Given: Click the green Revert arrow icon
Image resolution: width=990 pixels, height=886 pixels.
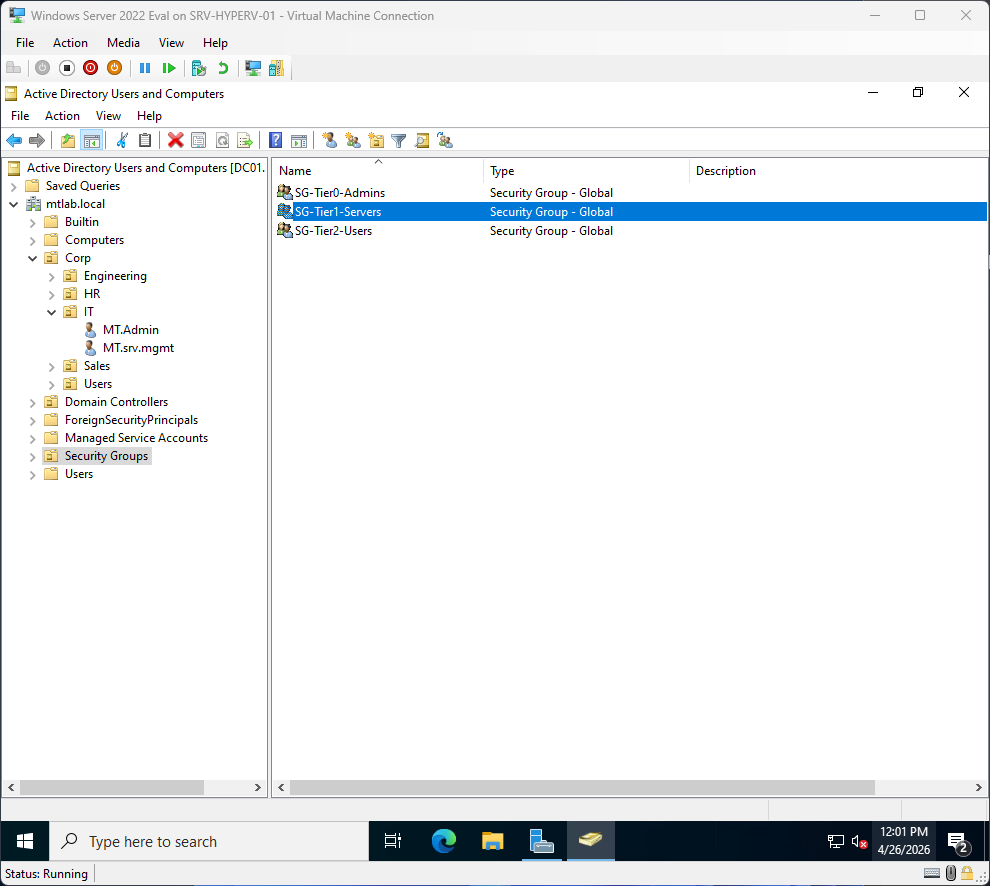Looking at the screenshot, I should [223, 68].
